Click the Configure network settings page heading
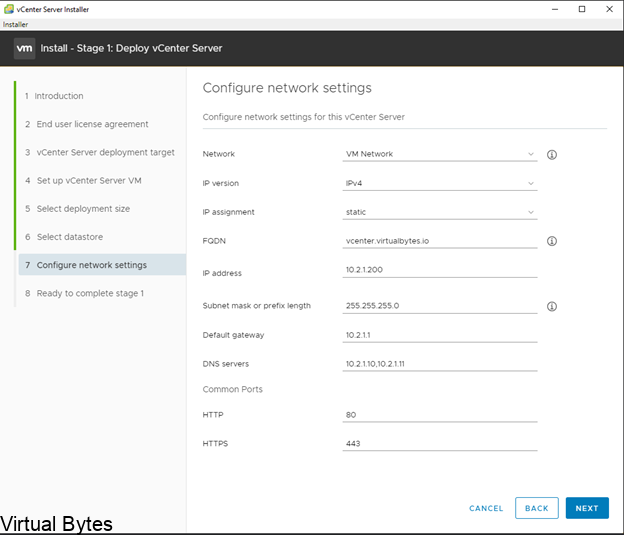The image size is (624, 535). [287, 88]
